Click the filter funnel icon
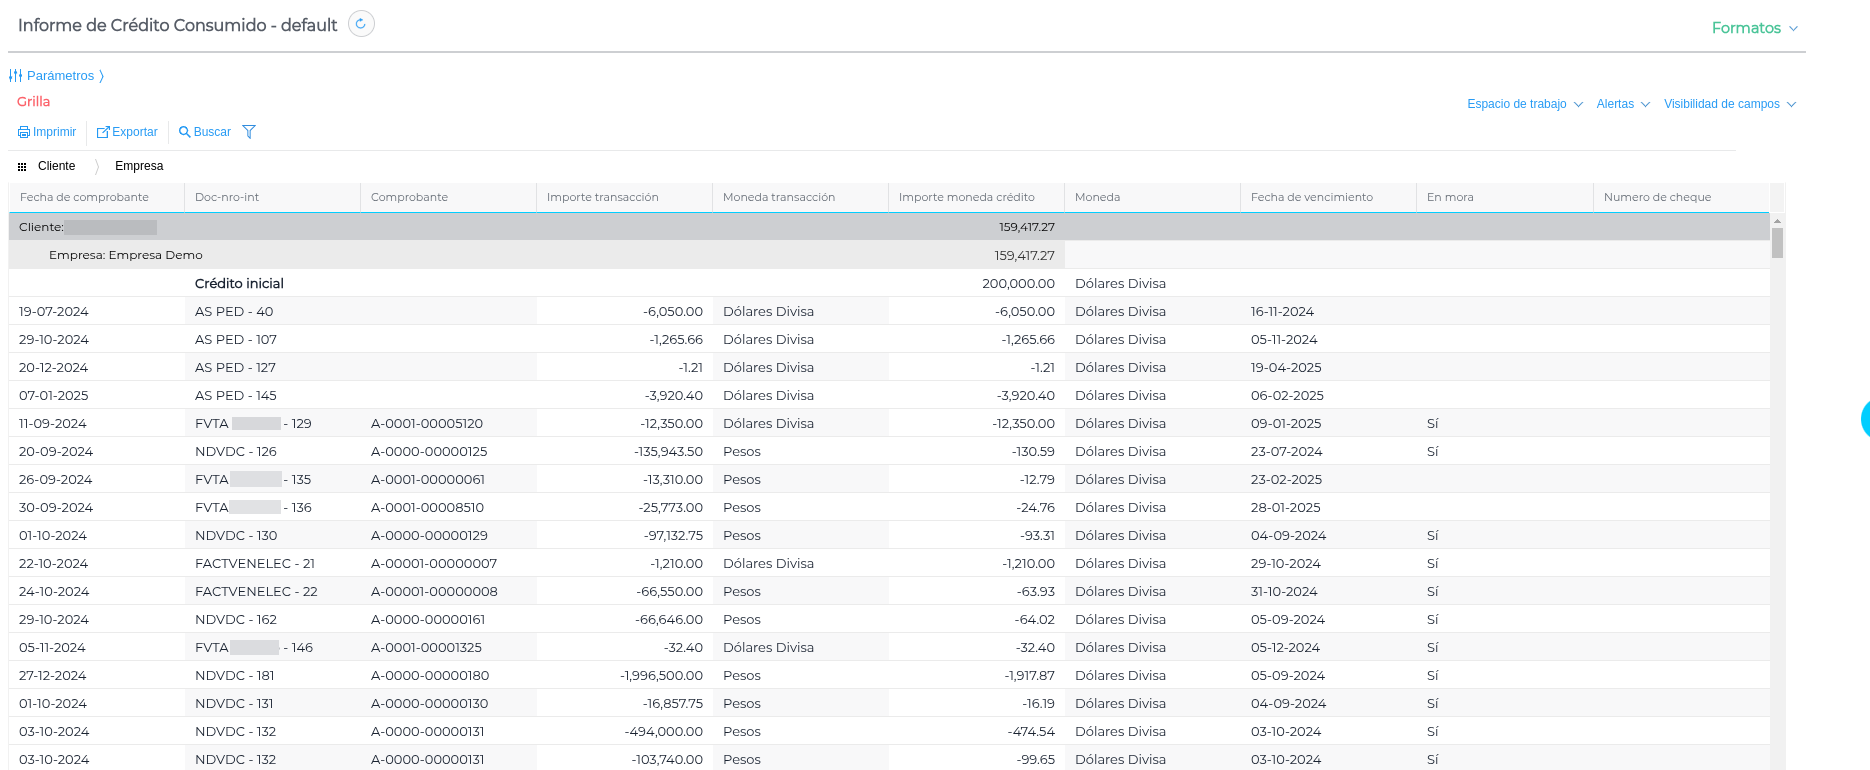Image resolution: width=1870 pixels, height=770 pixels. (x=249, y=132)
